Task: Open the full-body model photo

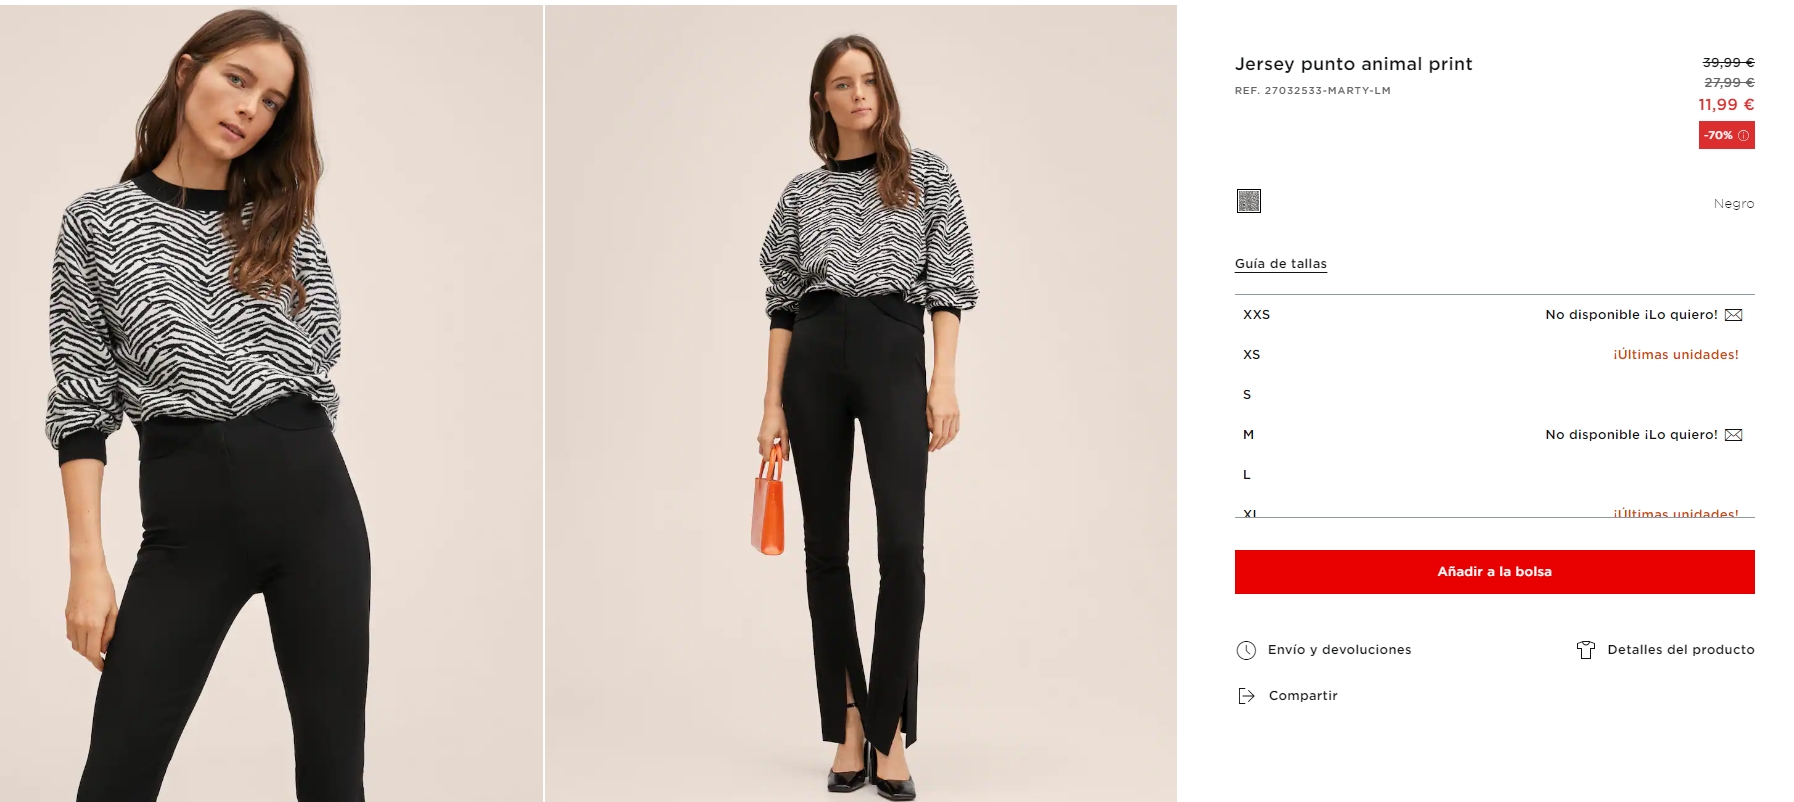Action: point(861,403)
